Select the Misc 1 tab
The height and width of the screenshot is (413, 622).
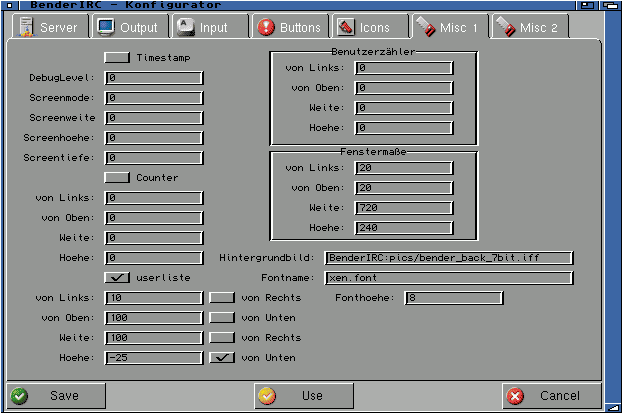(x=450, y=27)
